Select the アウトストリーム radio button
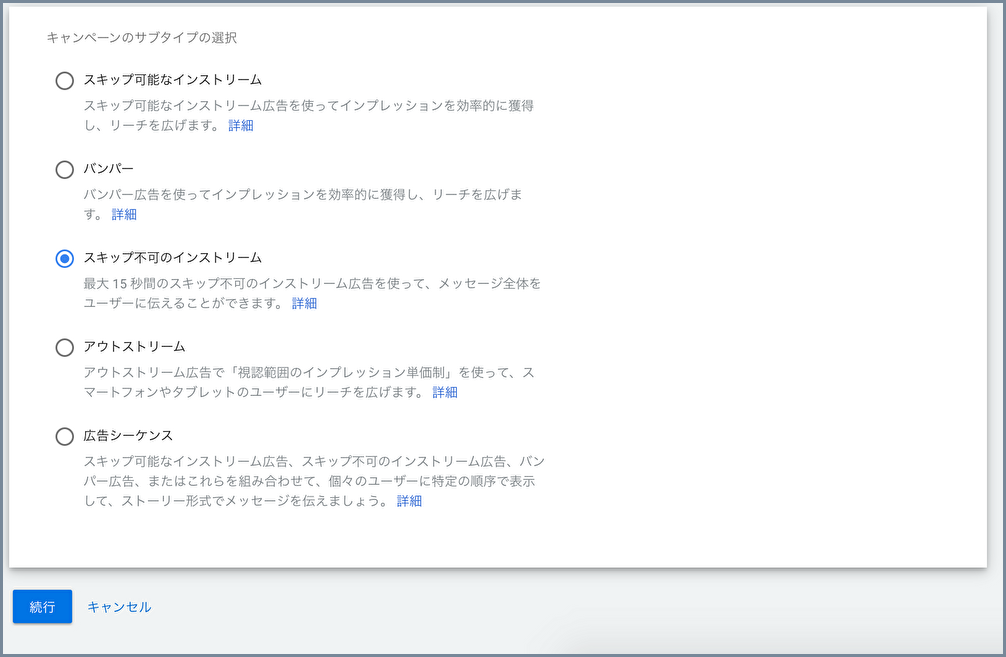This screenshot has width=1006, height=657. point(65,347)
